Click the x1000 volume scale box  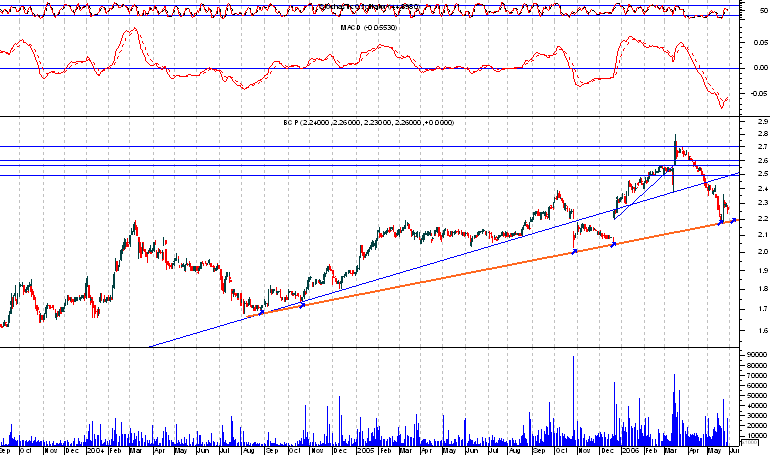(x=749, y=443)
